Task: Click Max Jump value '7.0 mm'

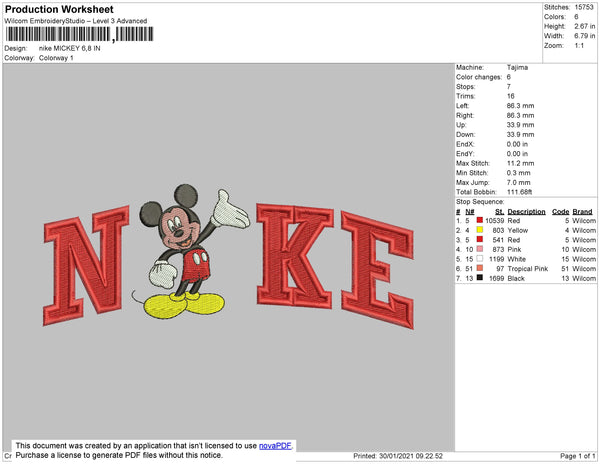Action: point(518,182)
